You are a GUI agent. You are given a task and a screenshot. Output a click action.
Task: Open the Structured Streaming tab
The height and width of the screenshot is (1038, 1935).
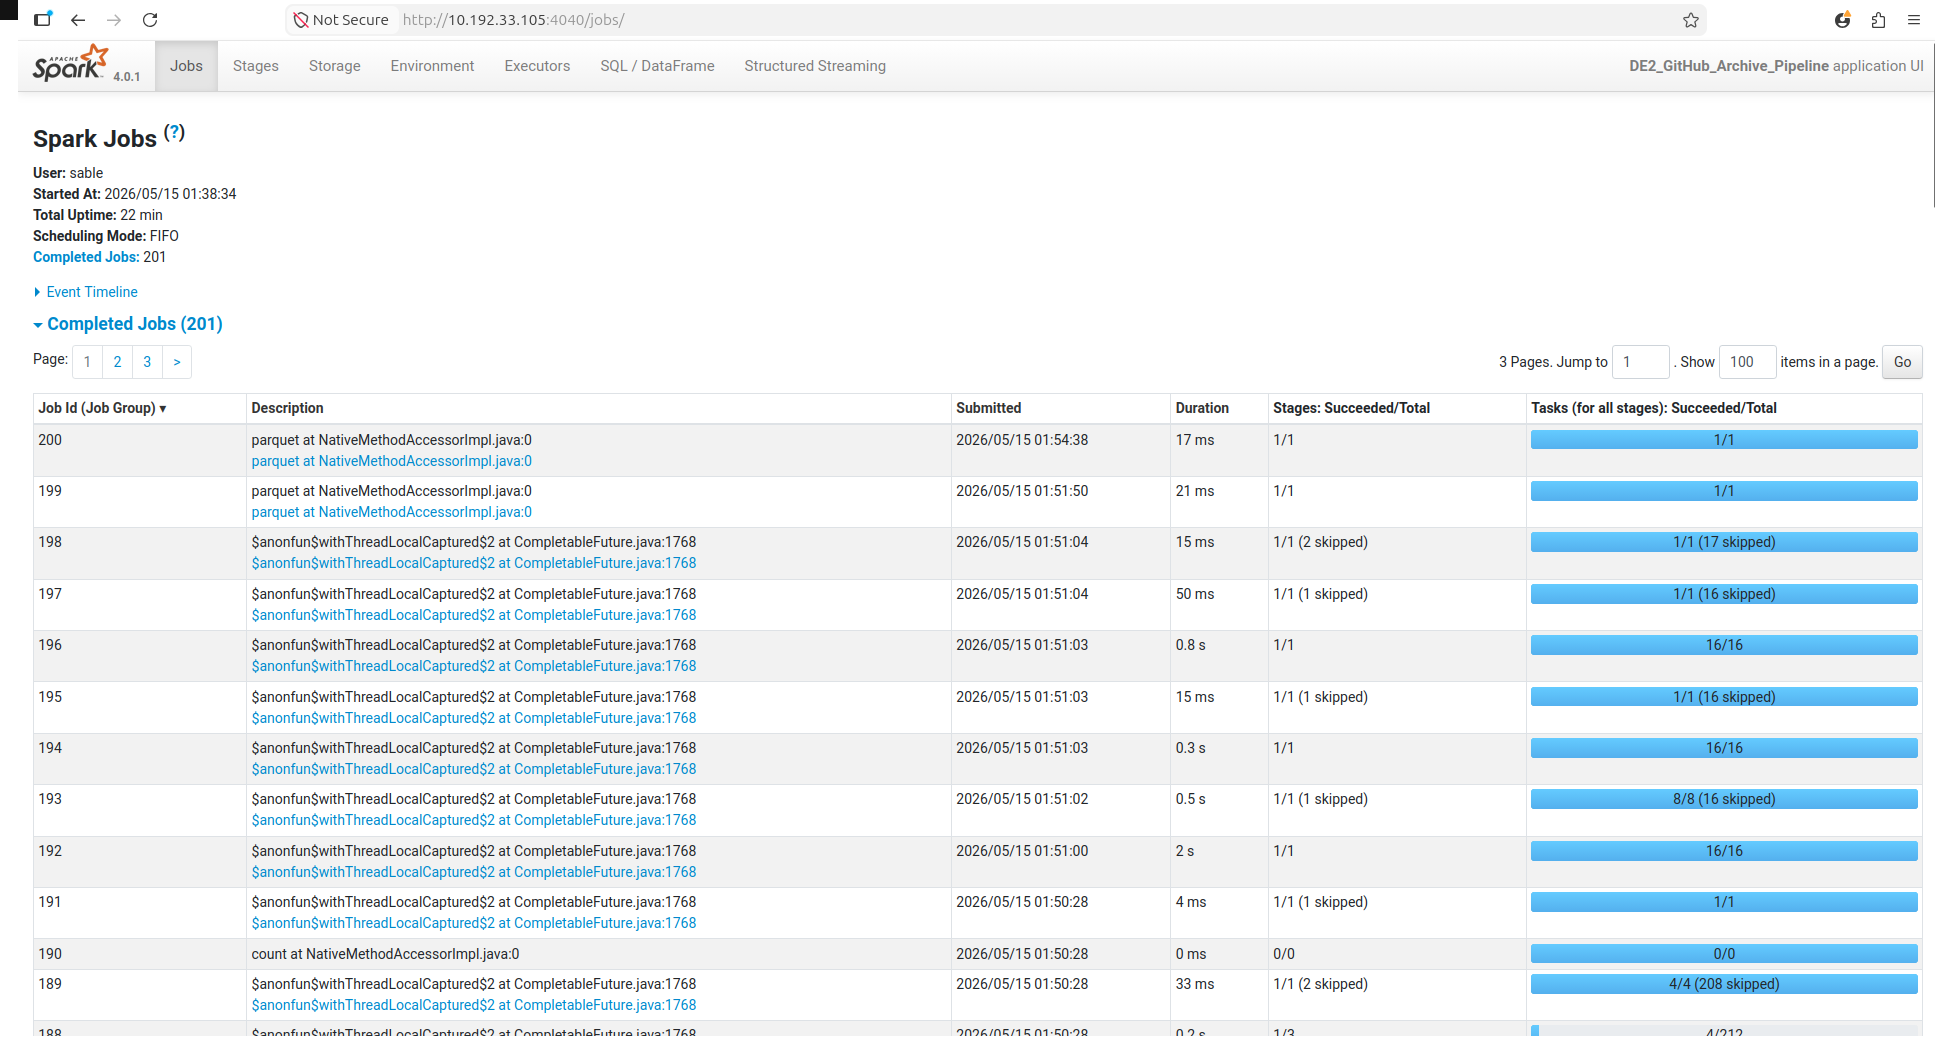click(815, 66)
